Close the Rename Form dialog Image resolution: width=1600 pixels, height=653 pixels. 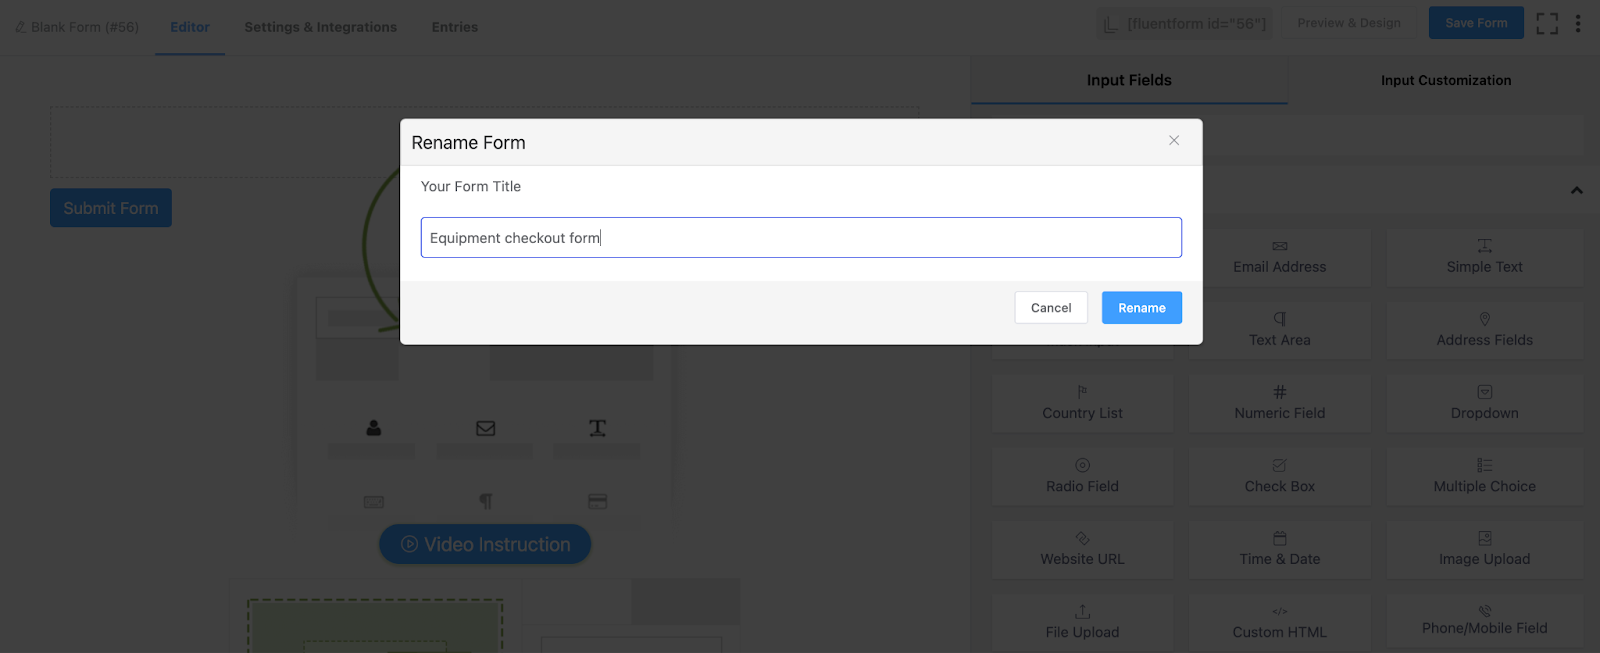pos(1174,141)
